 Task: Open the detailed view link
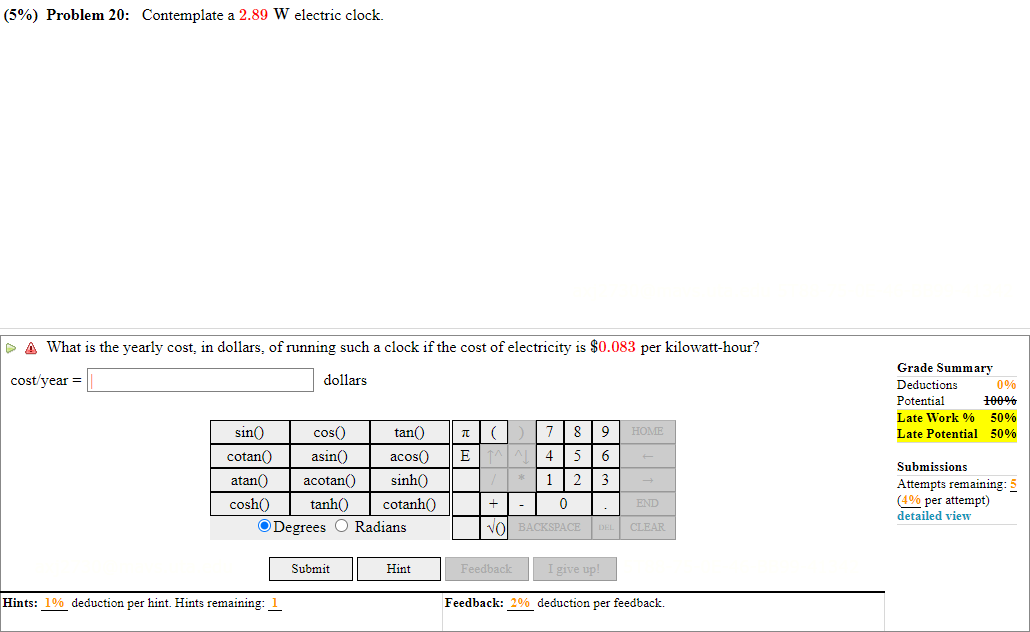[x=933, y=515]
